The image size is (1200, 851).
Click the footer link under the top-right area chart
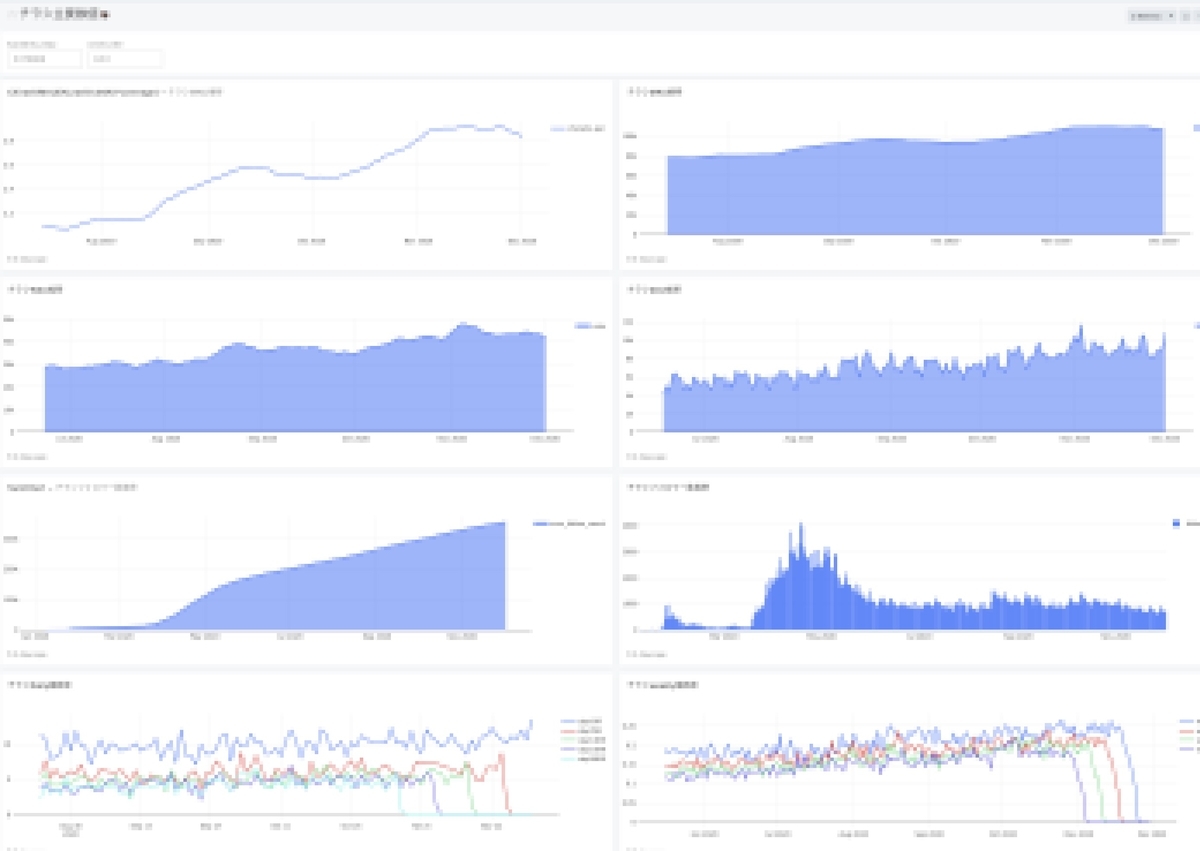646,259
